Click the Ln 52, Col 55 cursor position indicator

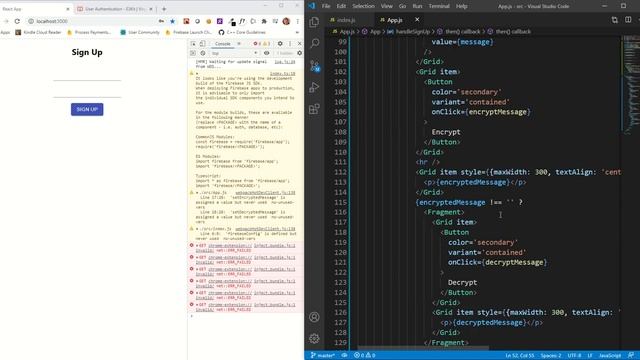click(520, 356)
